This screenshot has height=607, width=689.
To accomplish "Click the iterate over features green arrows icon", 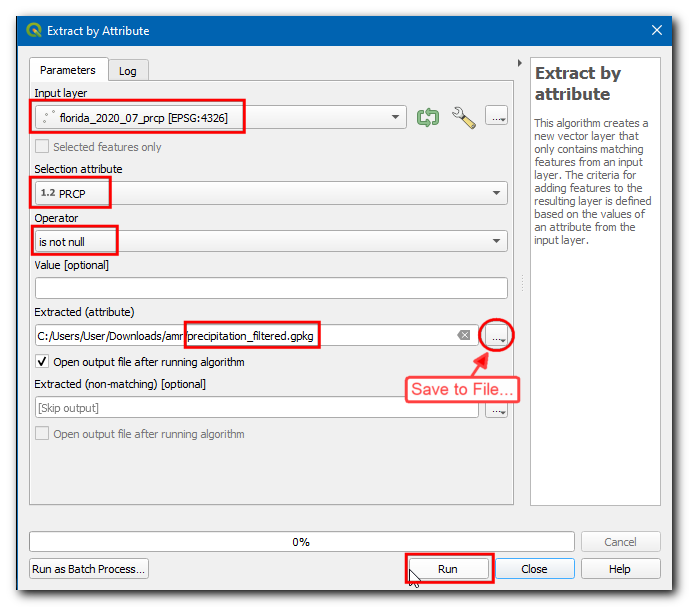I will (428, 117).
